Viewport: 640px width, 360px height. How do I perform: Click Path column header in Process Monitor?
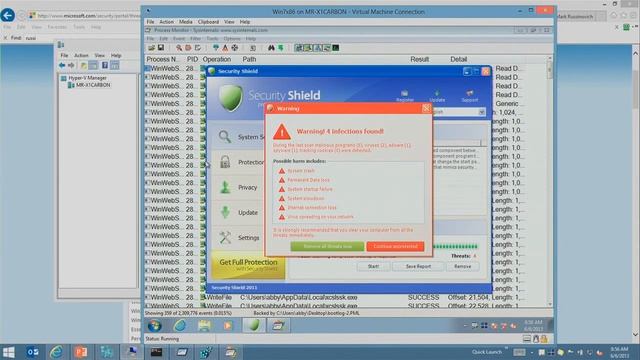click(249, 59)
